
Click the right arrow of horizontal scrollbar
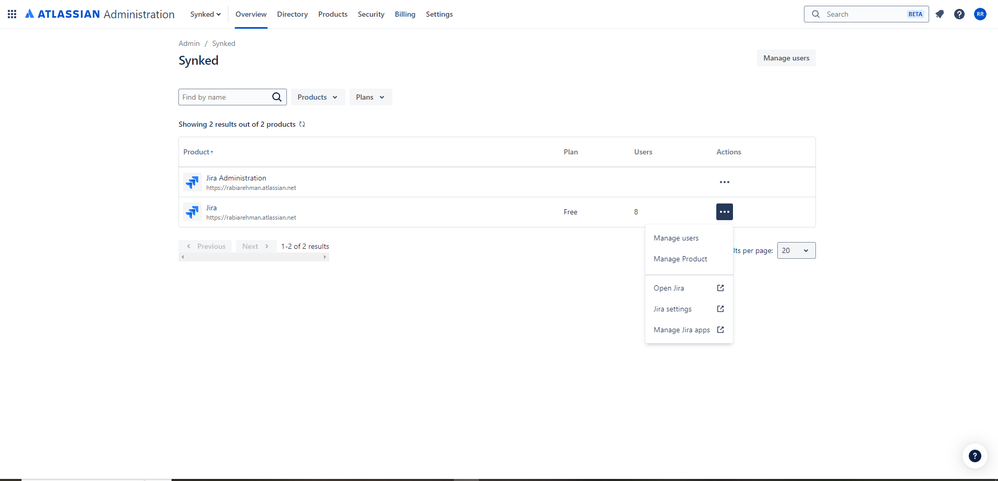click(x=325, y=257)
